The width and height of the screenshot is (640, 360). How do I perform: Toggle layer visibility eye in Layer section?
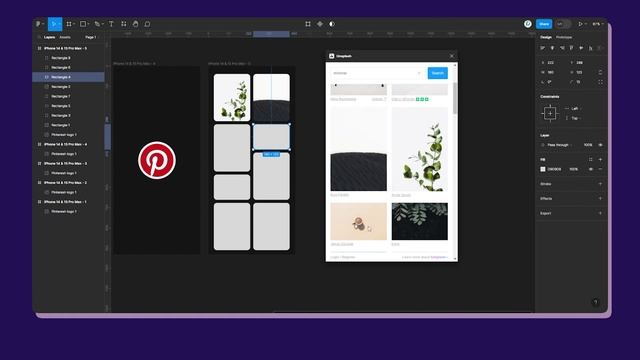600,145
